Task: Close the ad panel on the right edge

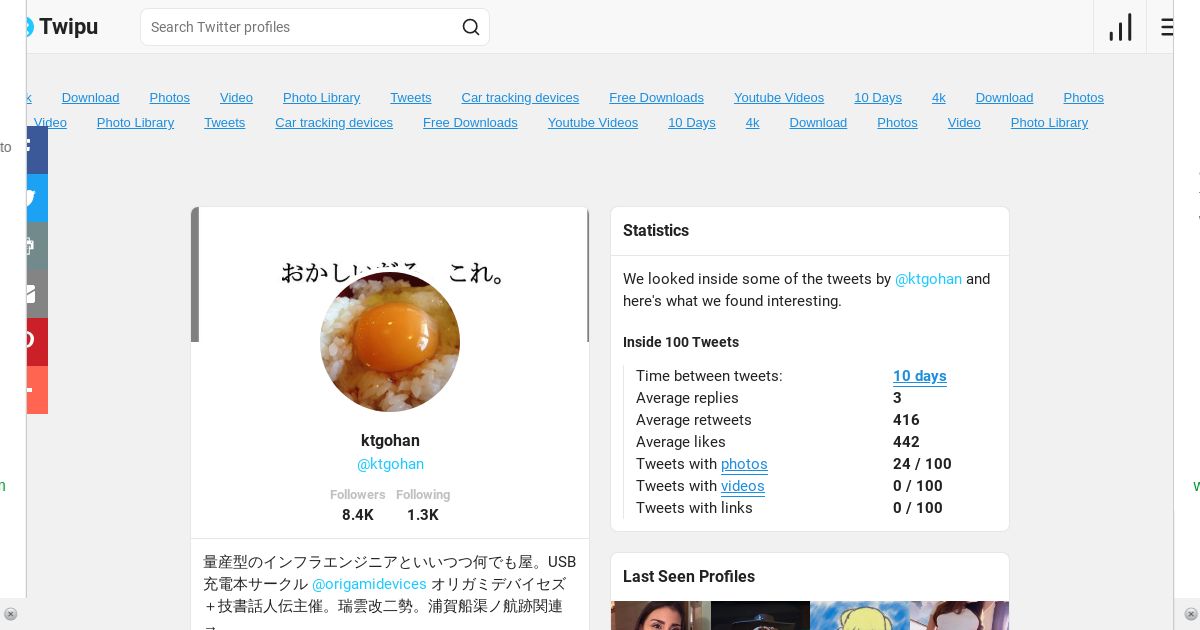Action: 1188,614
